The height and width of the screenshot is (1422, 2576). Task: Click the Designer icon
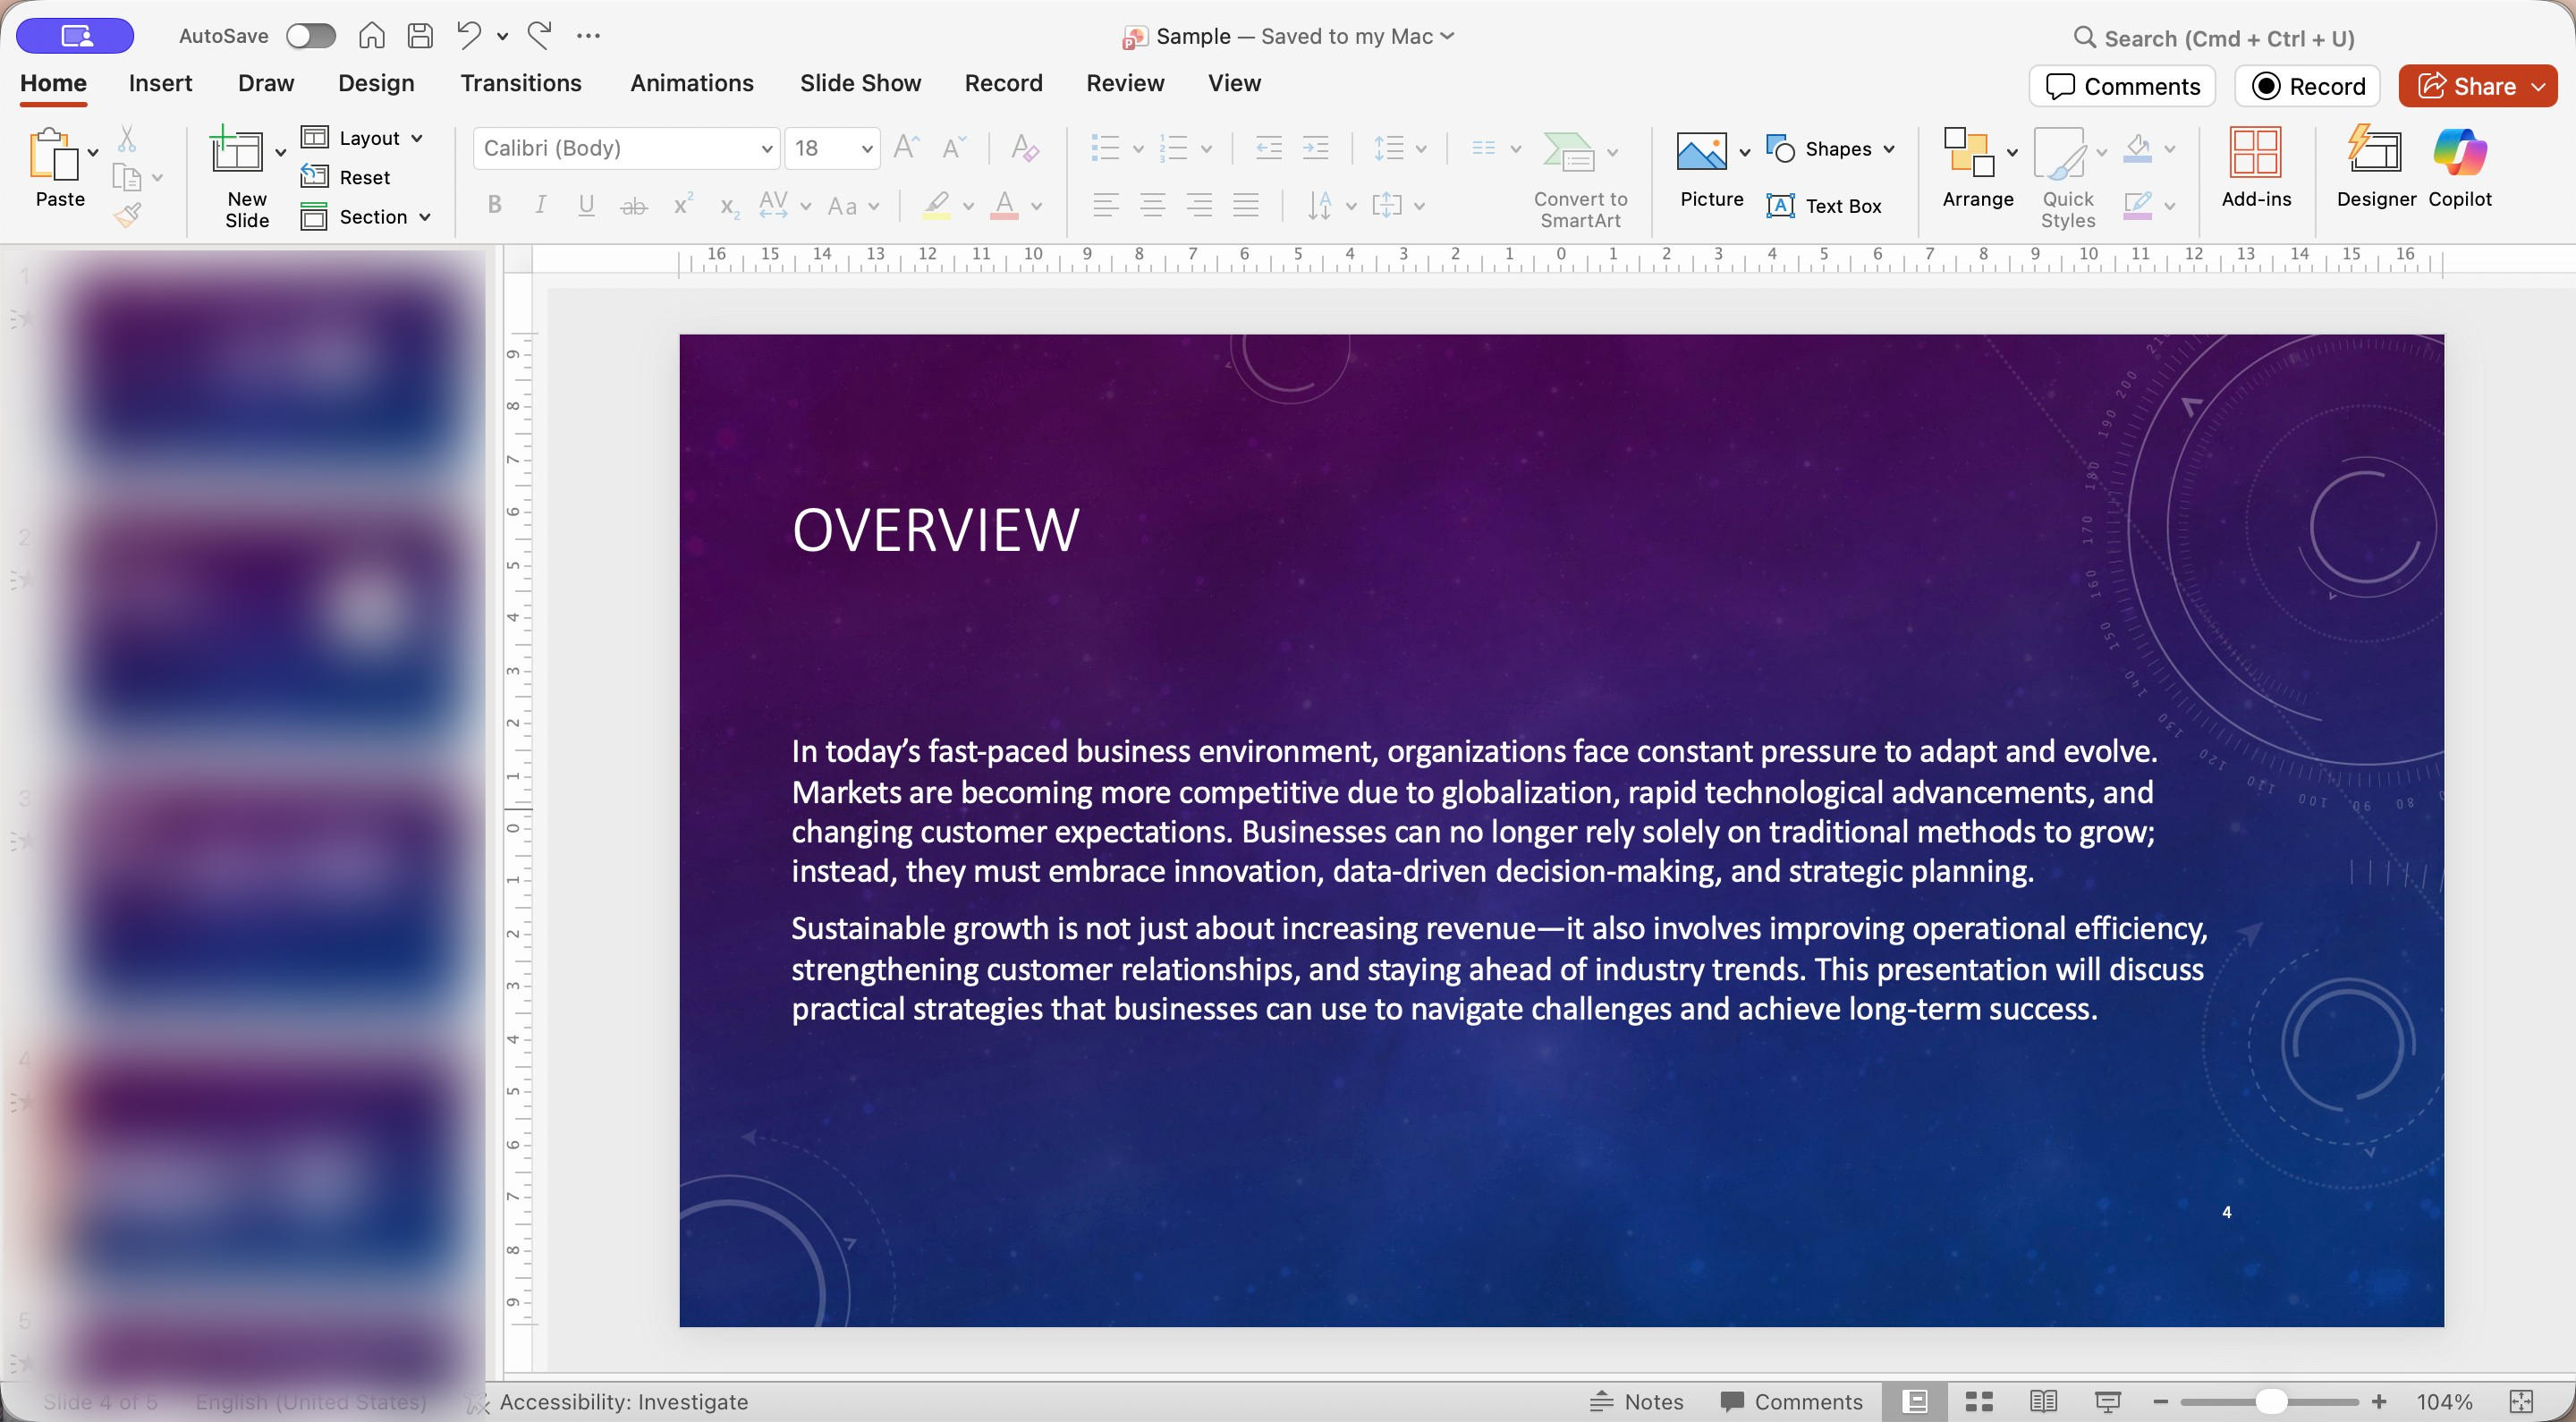point(2375,165)
